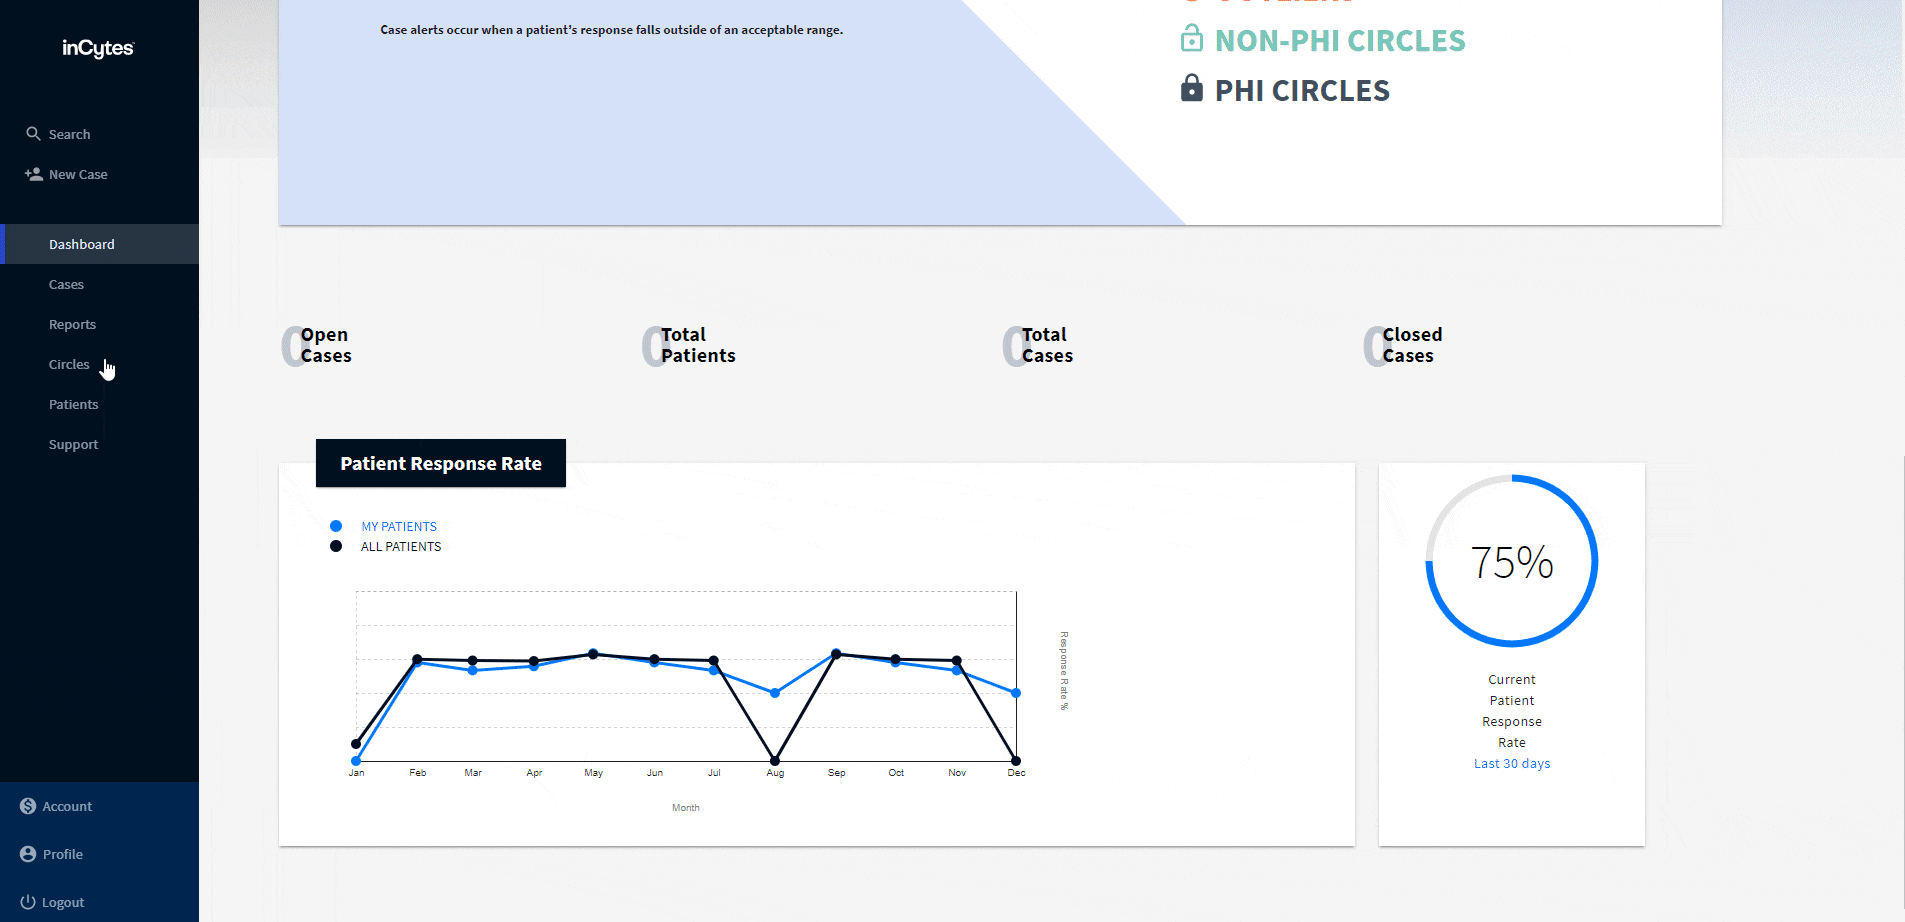Viewport: 1905px width, 922px height.
Task: Click the New Case add-person icon
Action: (34, 174)
